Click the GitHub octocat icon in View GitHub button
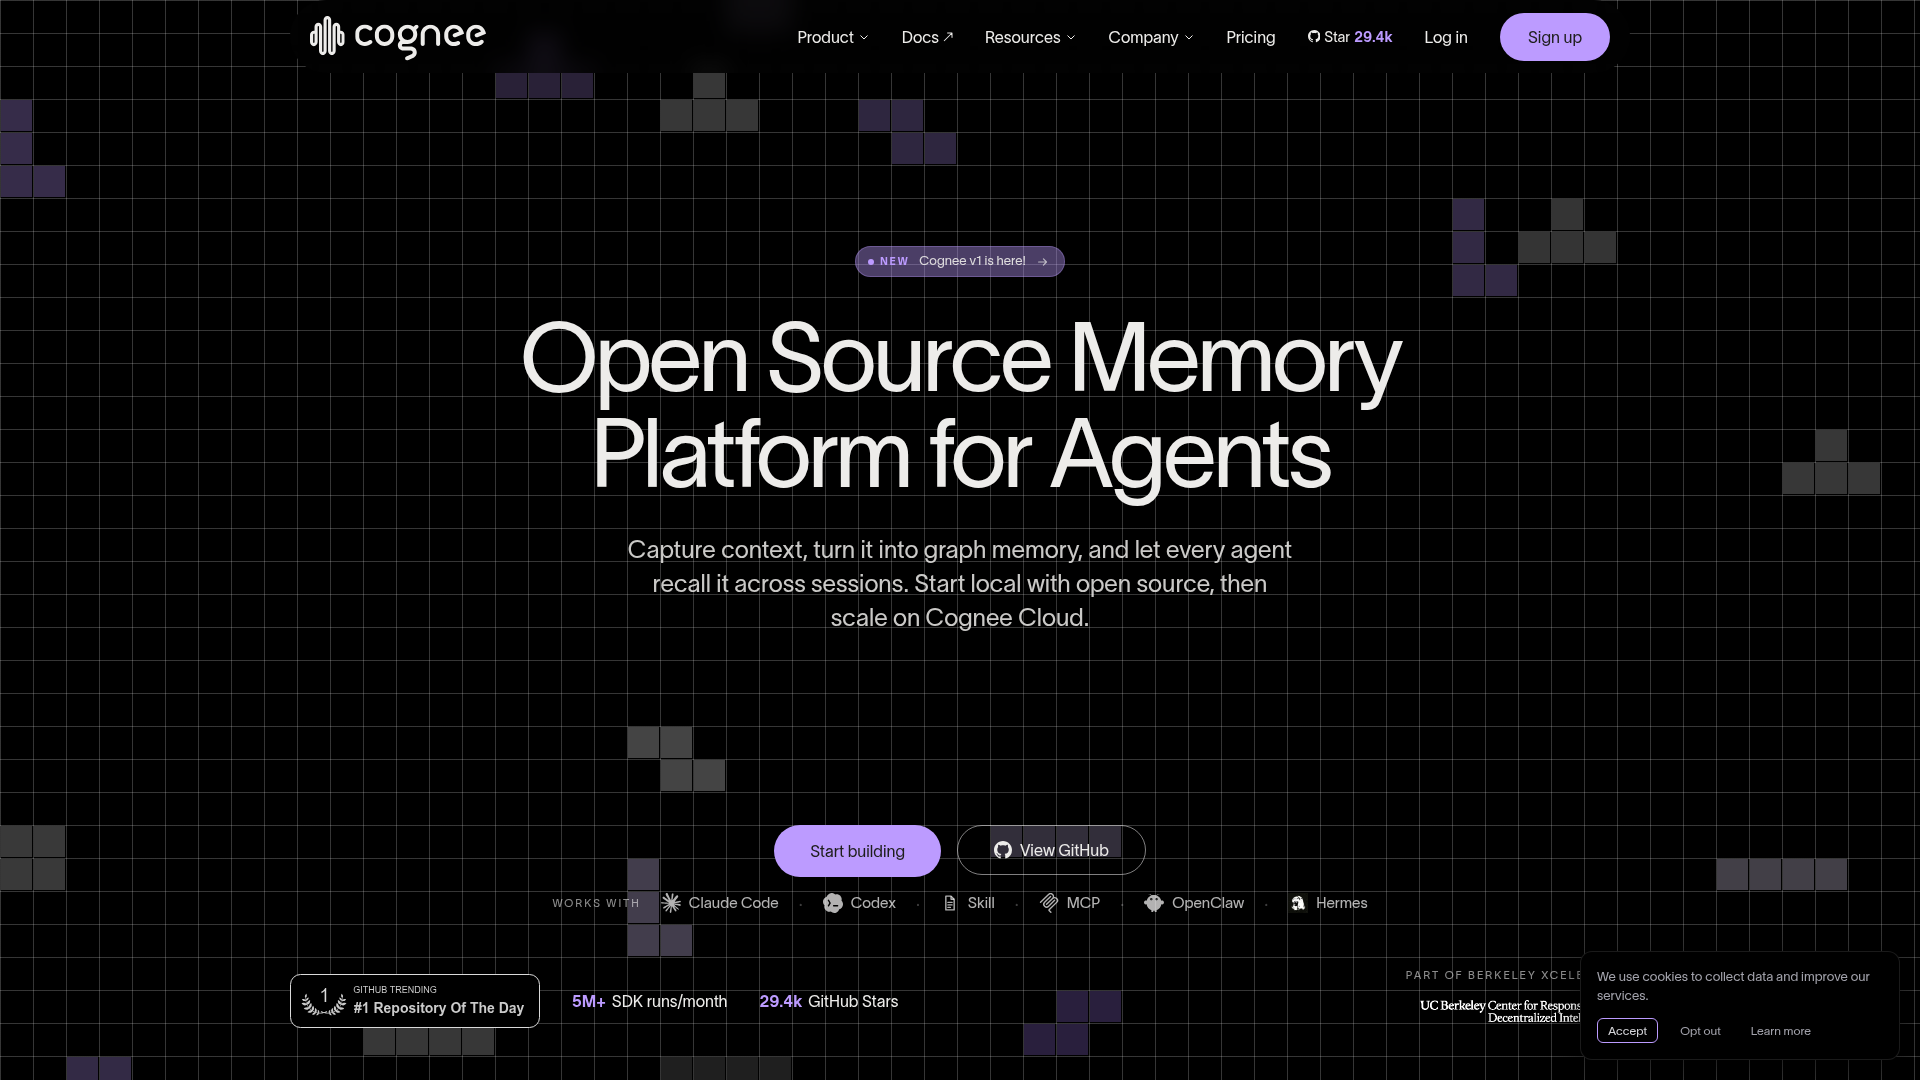 pos(1002,850)
